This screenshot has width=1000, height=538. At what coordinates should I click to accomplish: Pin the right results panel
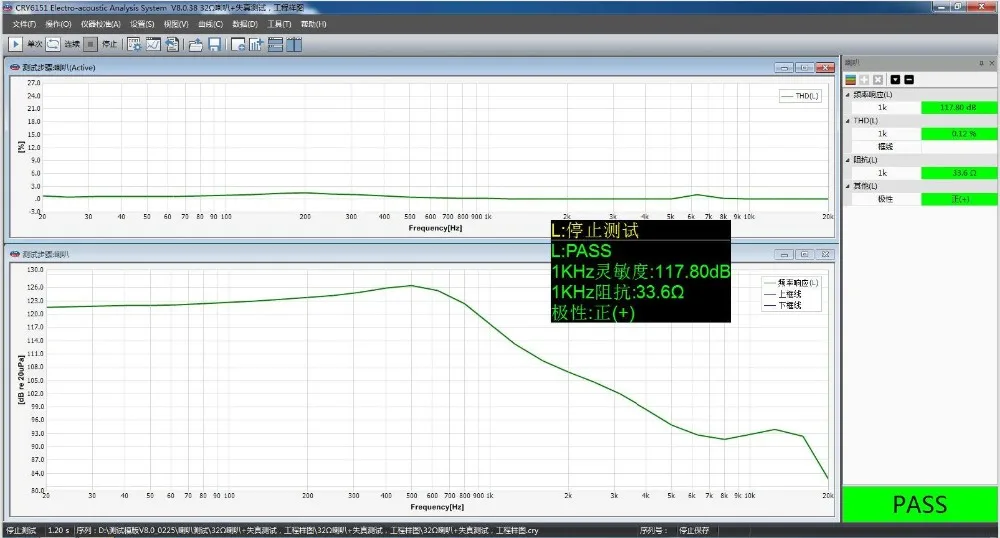(981, 63)
